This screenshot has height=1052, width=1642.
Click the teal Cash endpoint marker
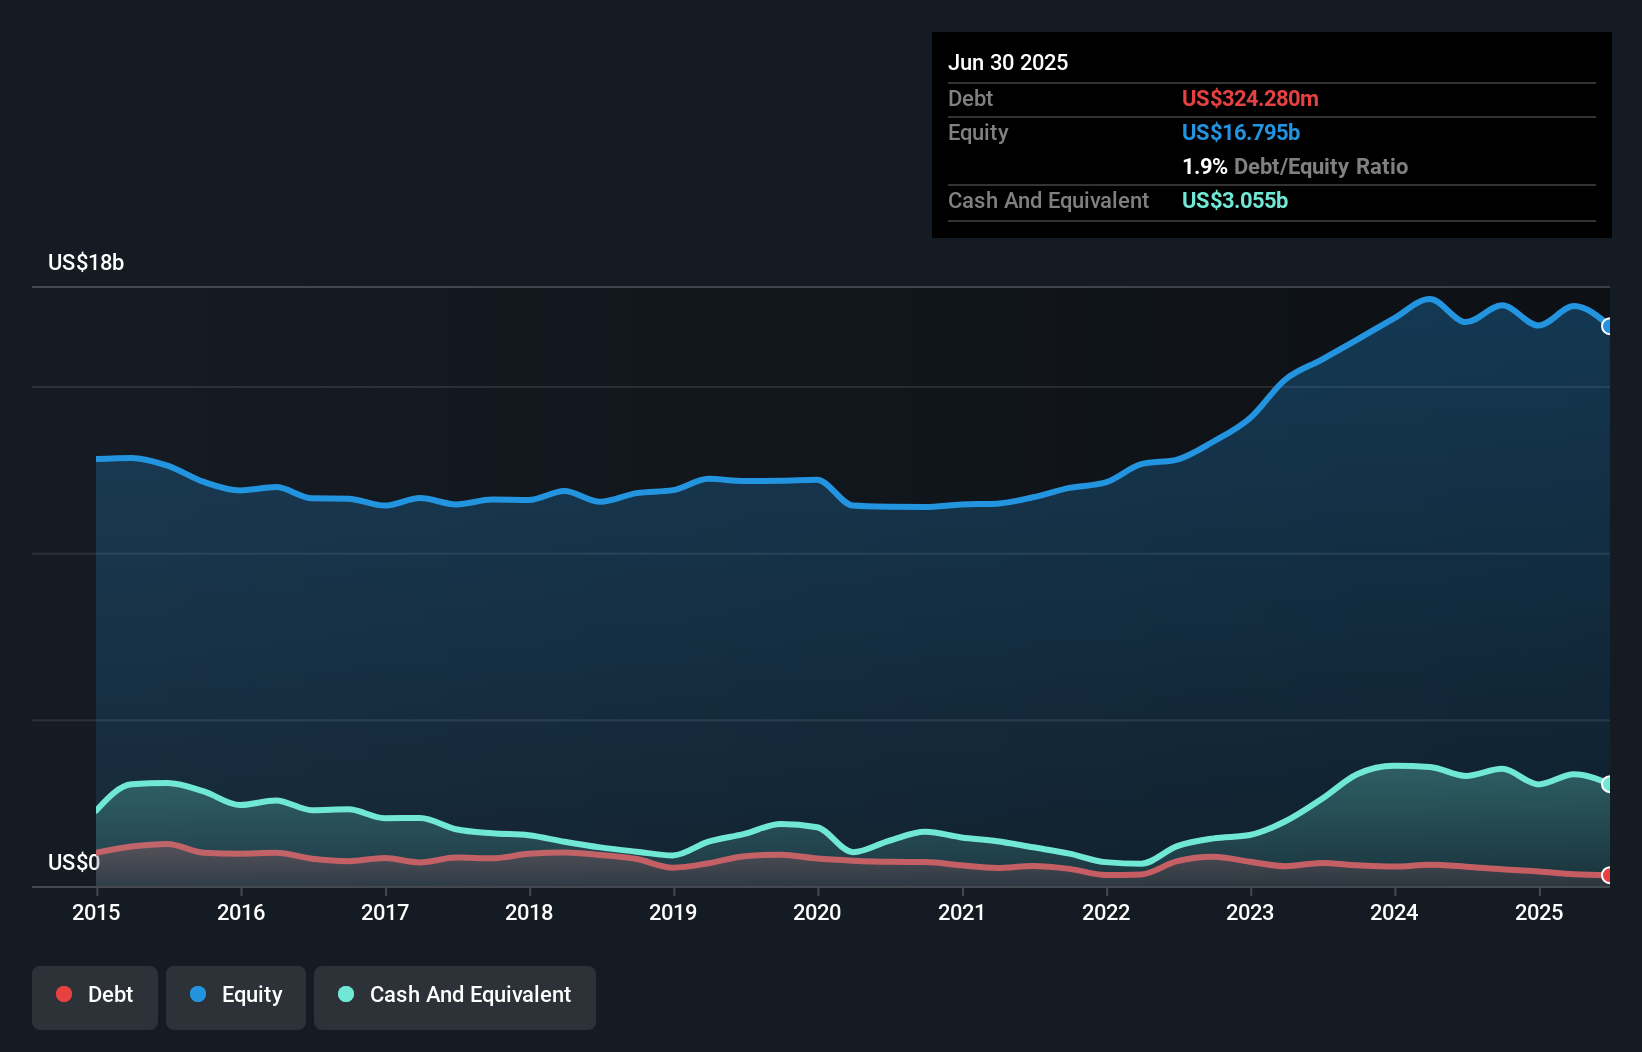coord(1607,784)
